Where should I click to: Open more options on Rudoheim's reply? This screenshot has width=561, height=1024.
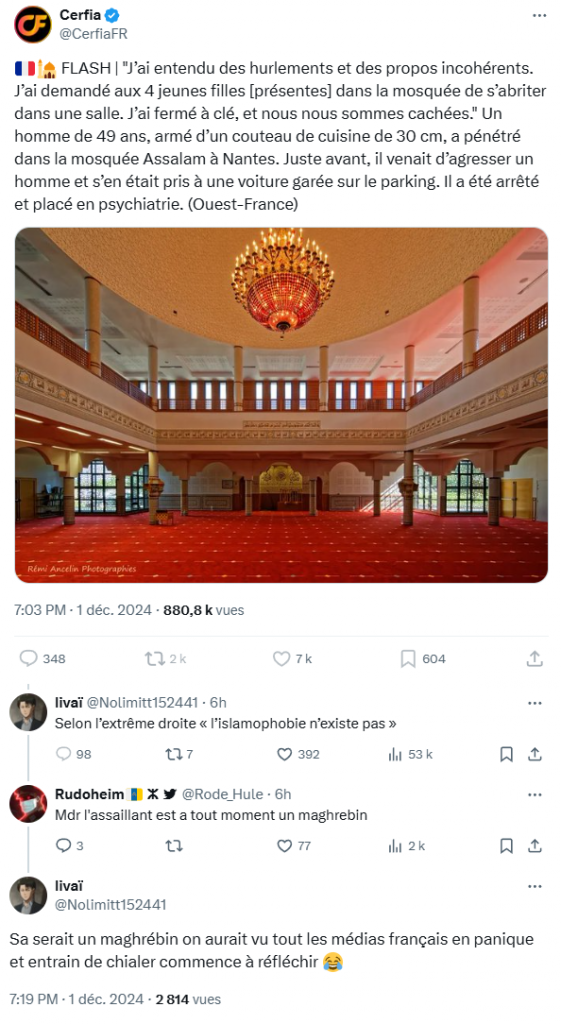click(534, 794)
